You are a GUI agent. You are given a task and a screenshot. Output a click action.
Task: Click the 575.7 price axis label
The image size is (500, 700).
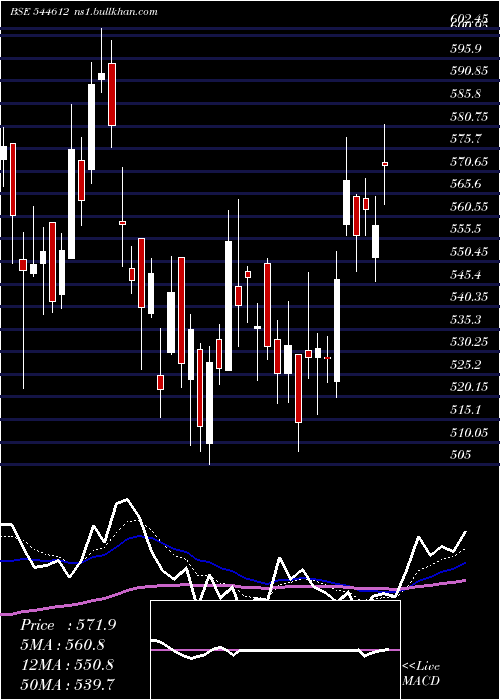point(466,139)
